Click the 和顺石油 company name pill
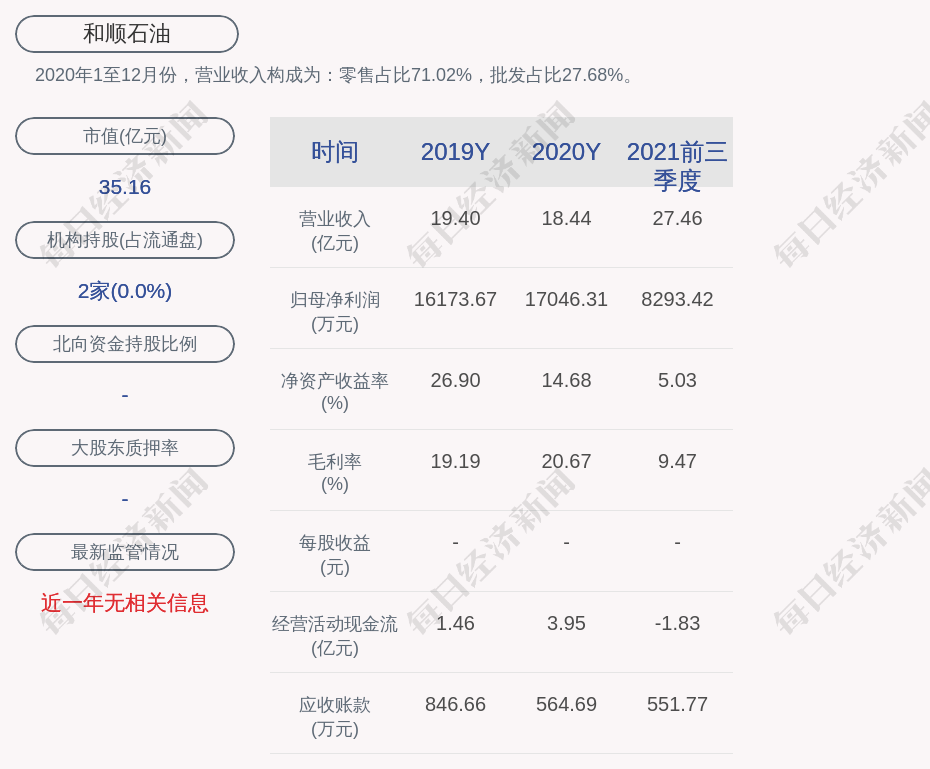Viewport: 930px width, 769px height. point(127,34)
